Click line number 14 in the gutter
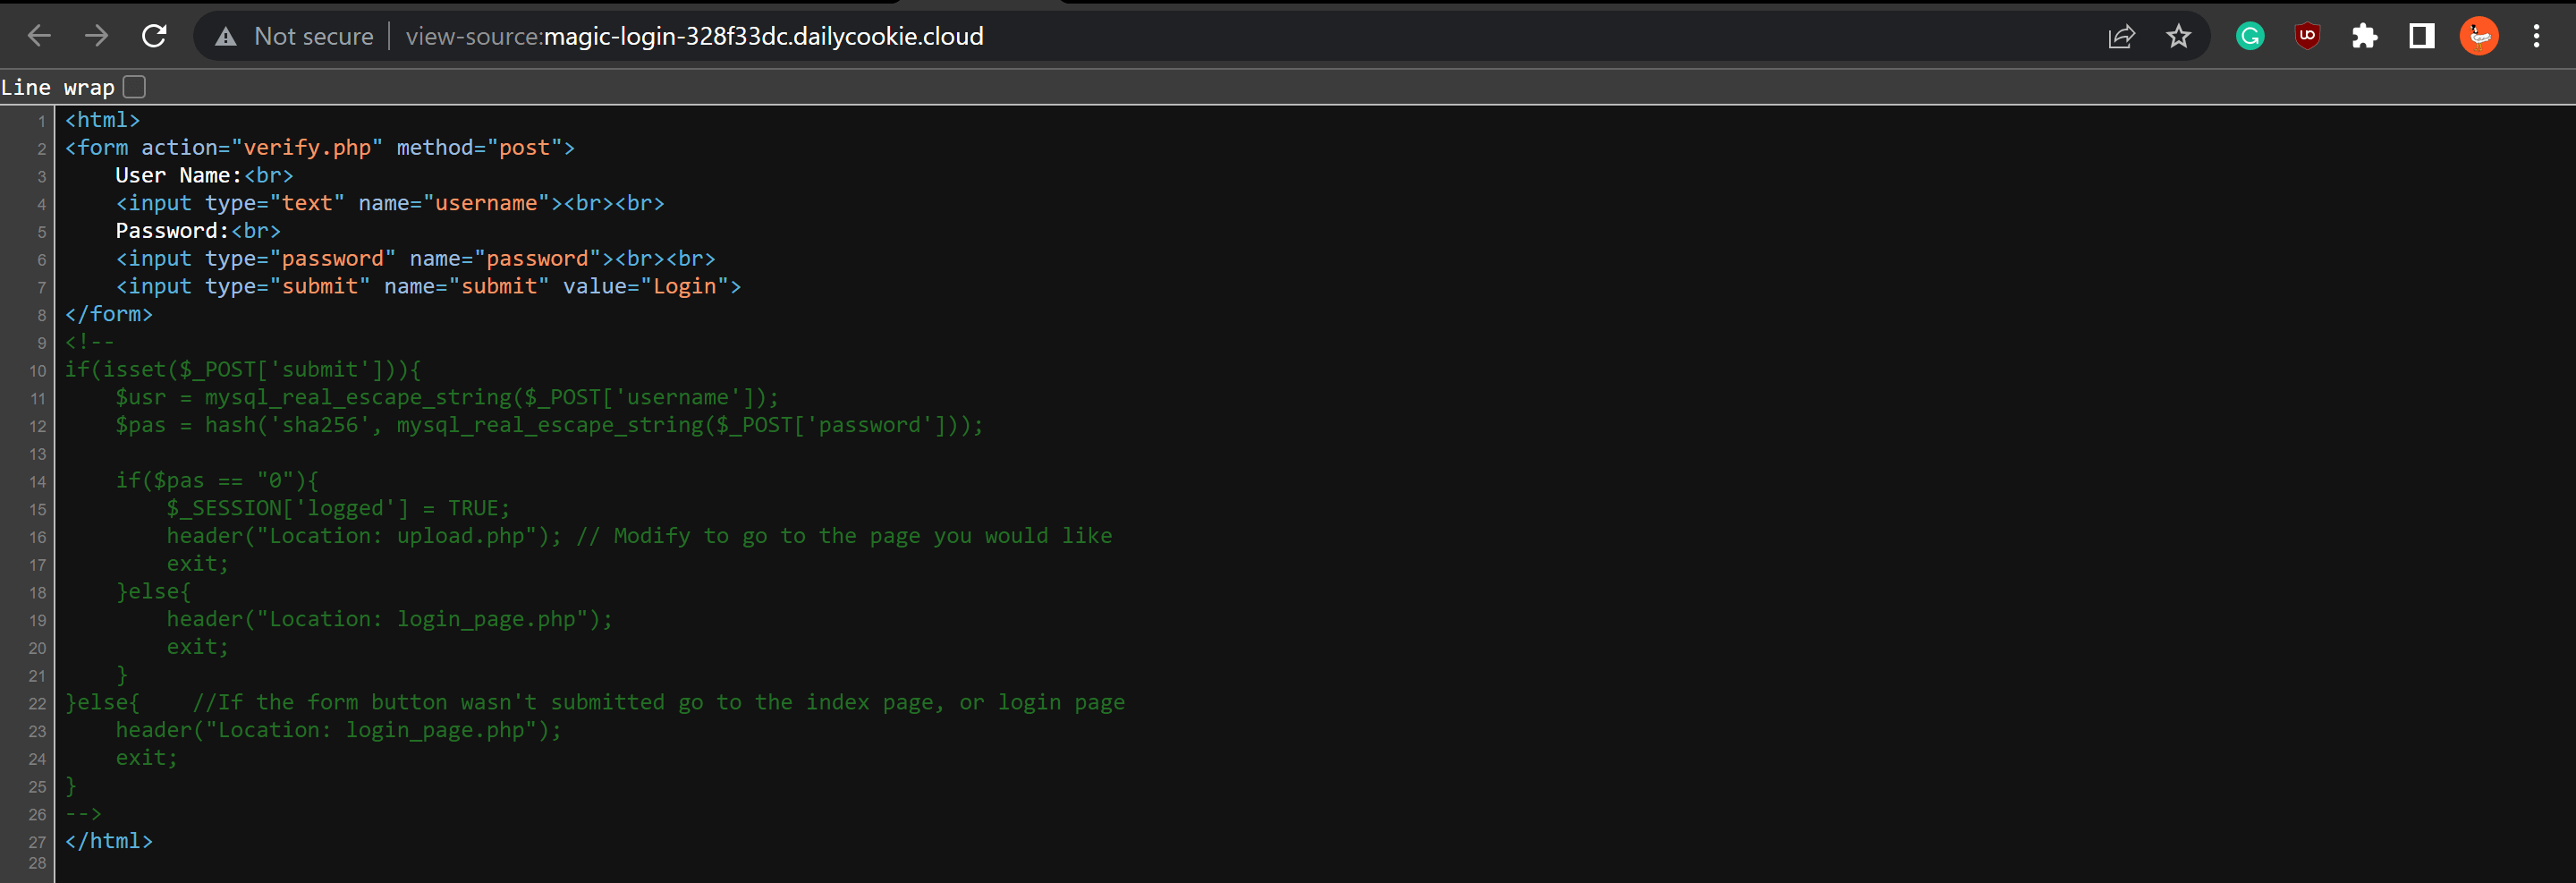This screenshot has width=2576, height=883. click(x=37, y=481)
